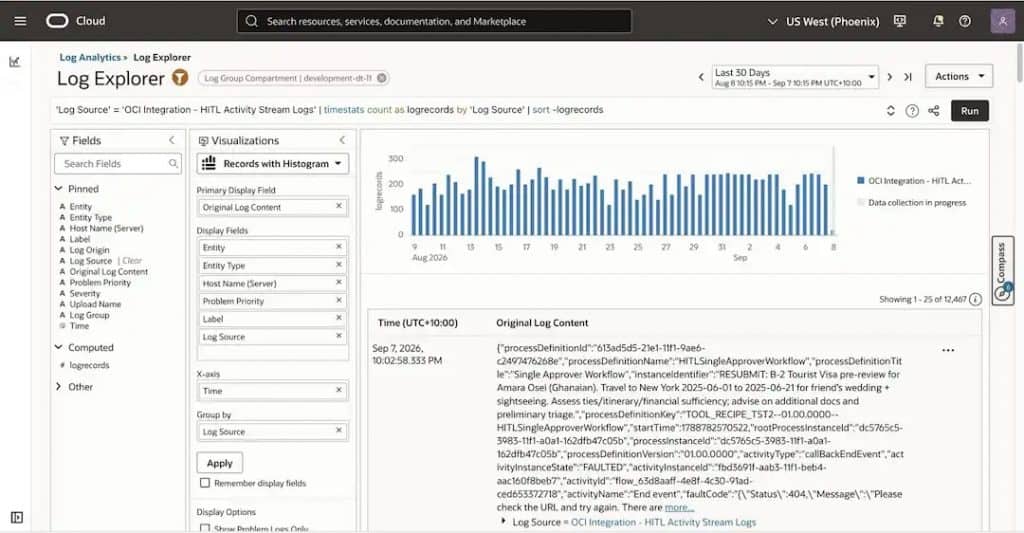Open the Cloud Shell developer tools icon
The width and height of the screenshot is (1024, 533).
click(x=900, y=21)
